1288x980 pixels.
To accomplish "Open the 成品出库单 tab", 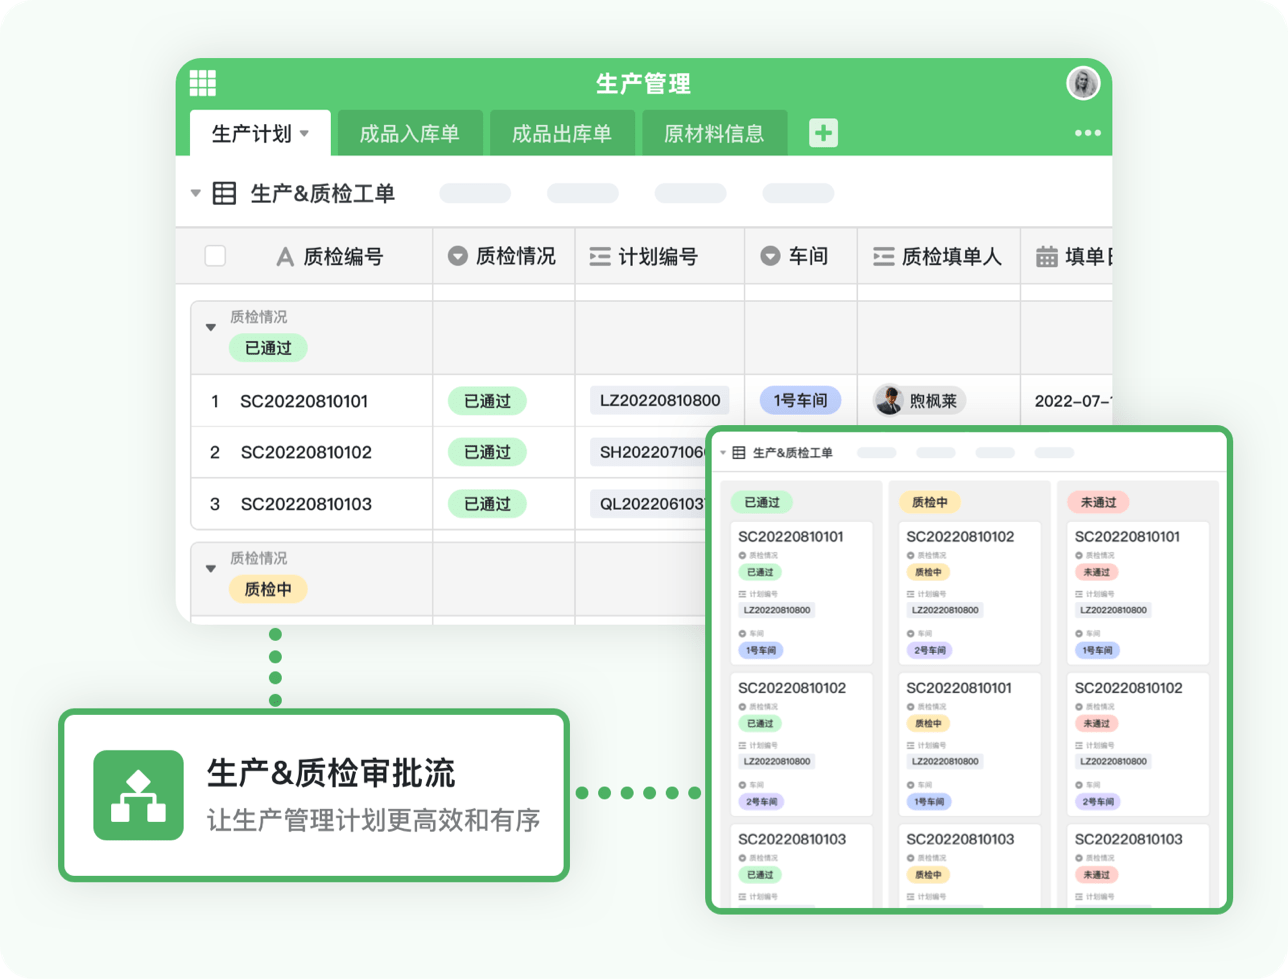I will pyautogui.click(x=561, y=134).
